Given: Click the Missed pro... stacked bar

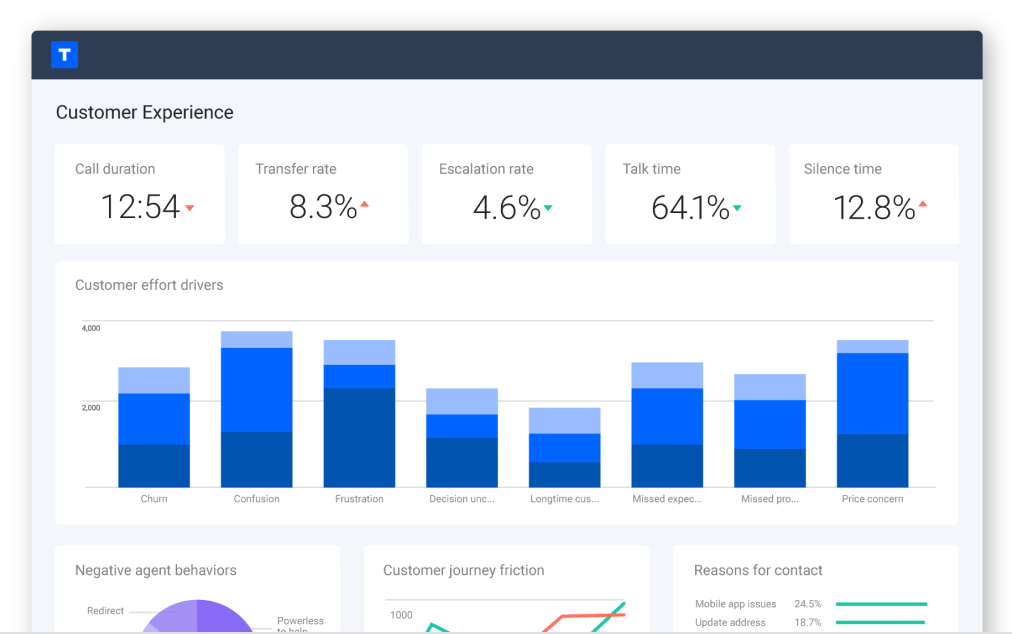Looking at the screenshot, I should point(770,431).
